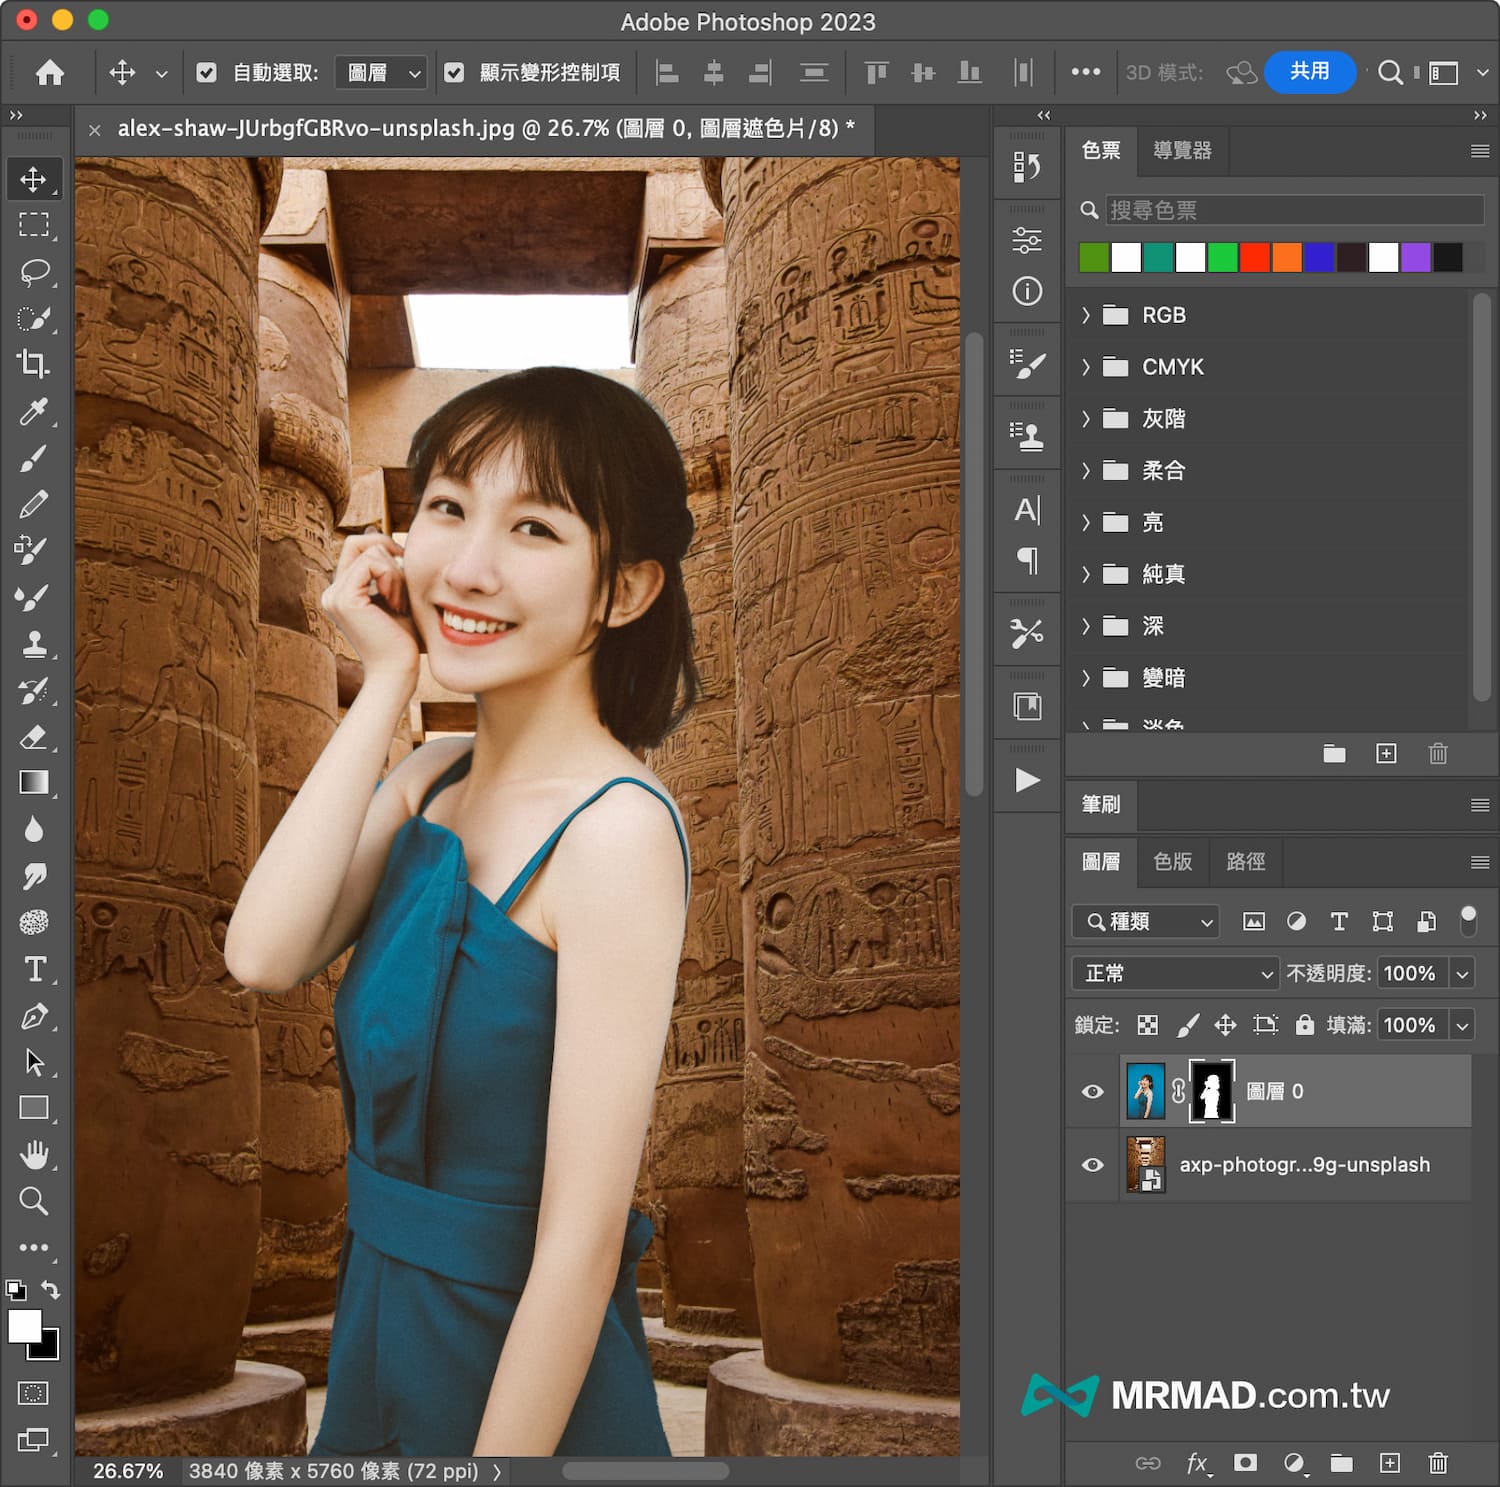
Task: Expand the 灰階 swatch folder
Action: 1086,419
